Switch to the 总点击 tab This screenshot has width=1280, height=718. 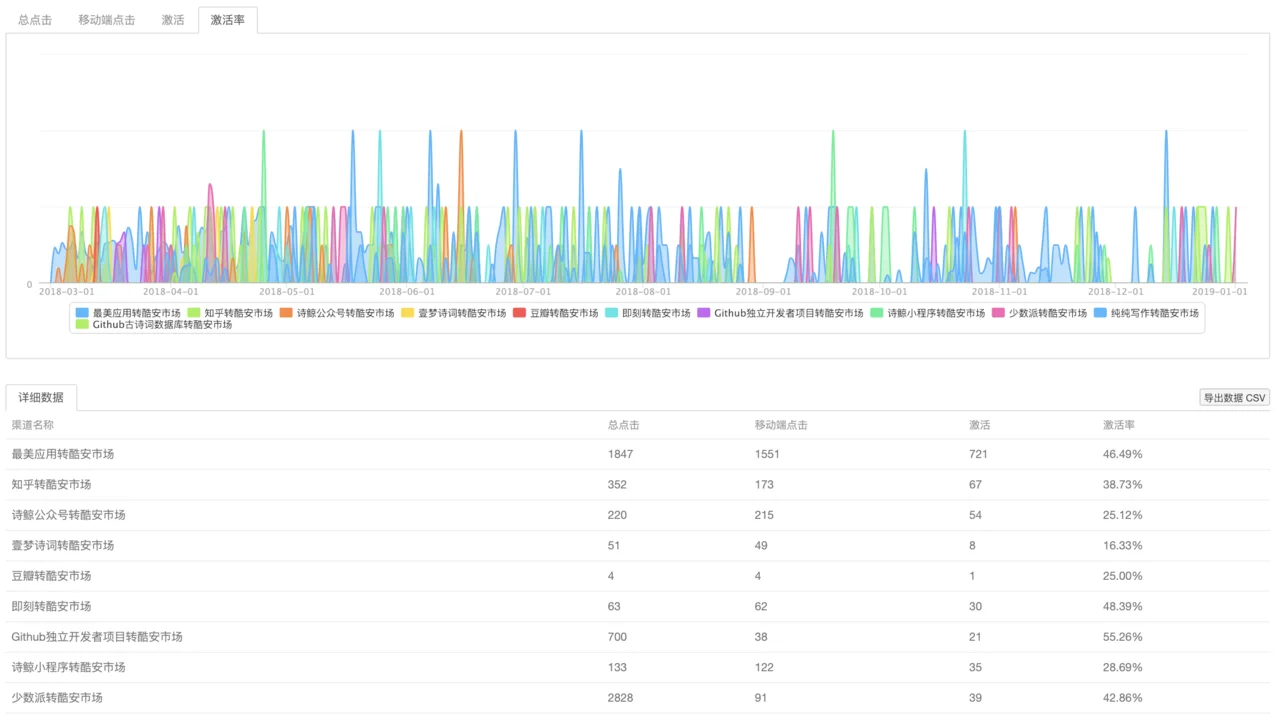click(x=35, y=20)
